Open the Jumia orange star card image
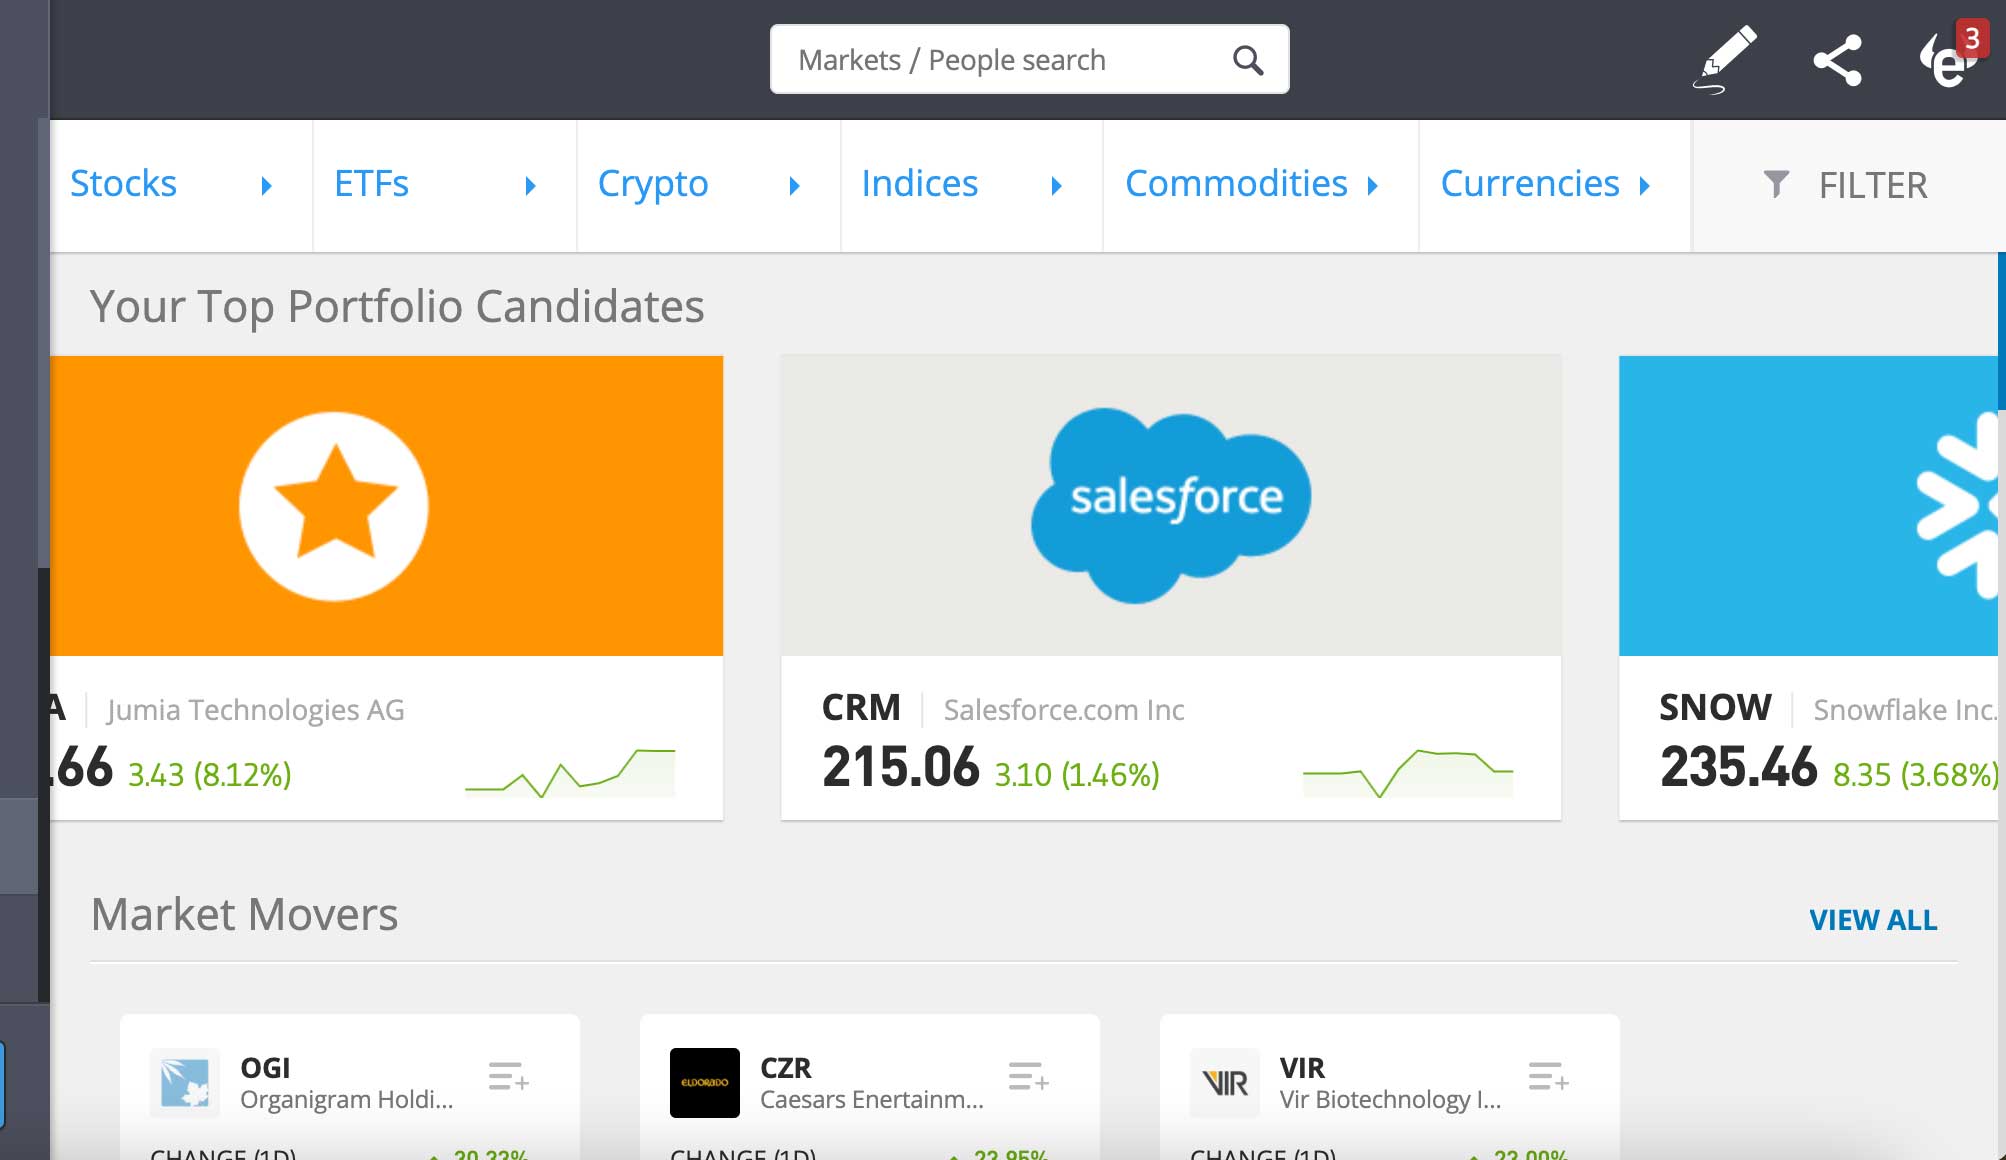The width and height of the screenshot is (2006, 1160). tap(386, 506)
